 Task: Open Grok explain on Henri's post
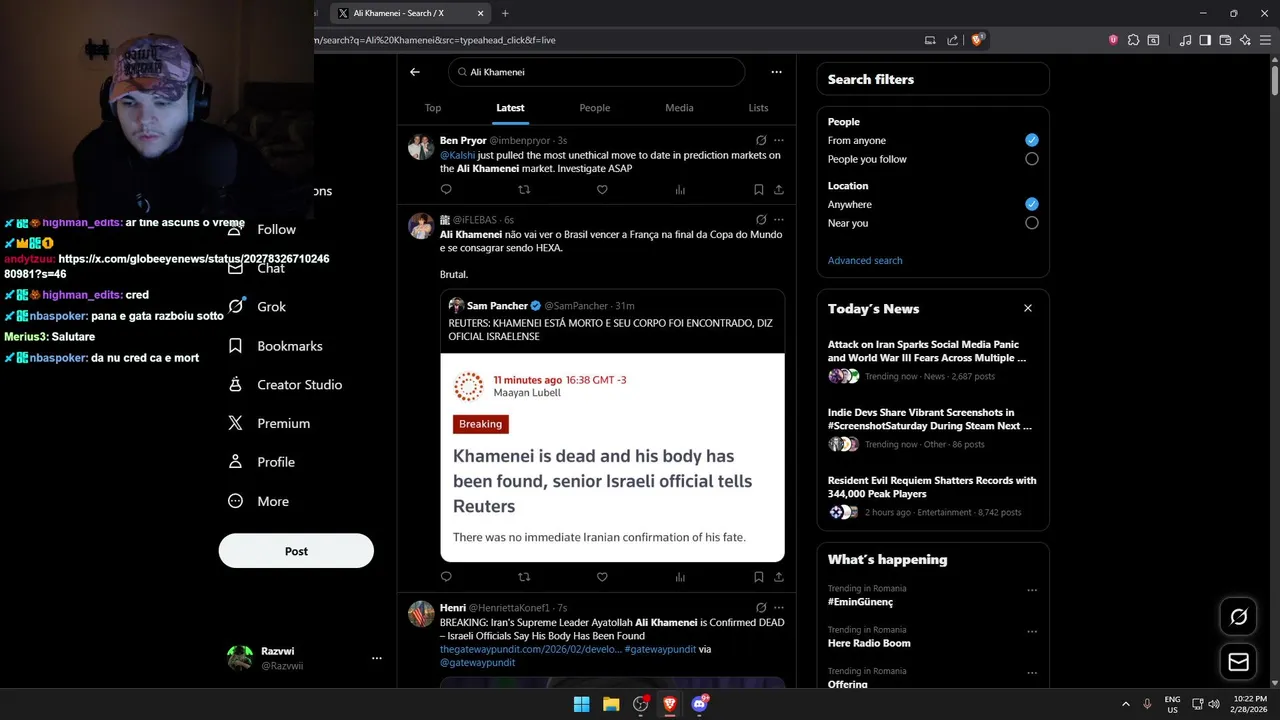(x=761, y=607)
